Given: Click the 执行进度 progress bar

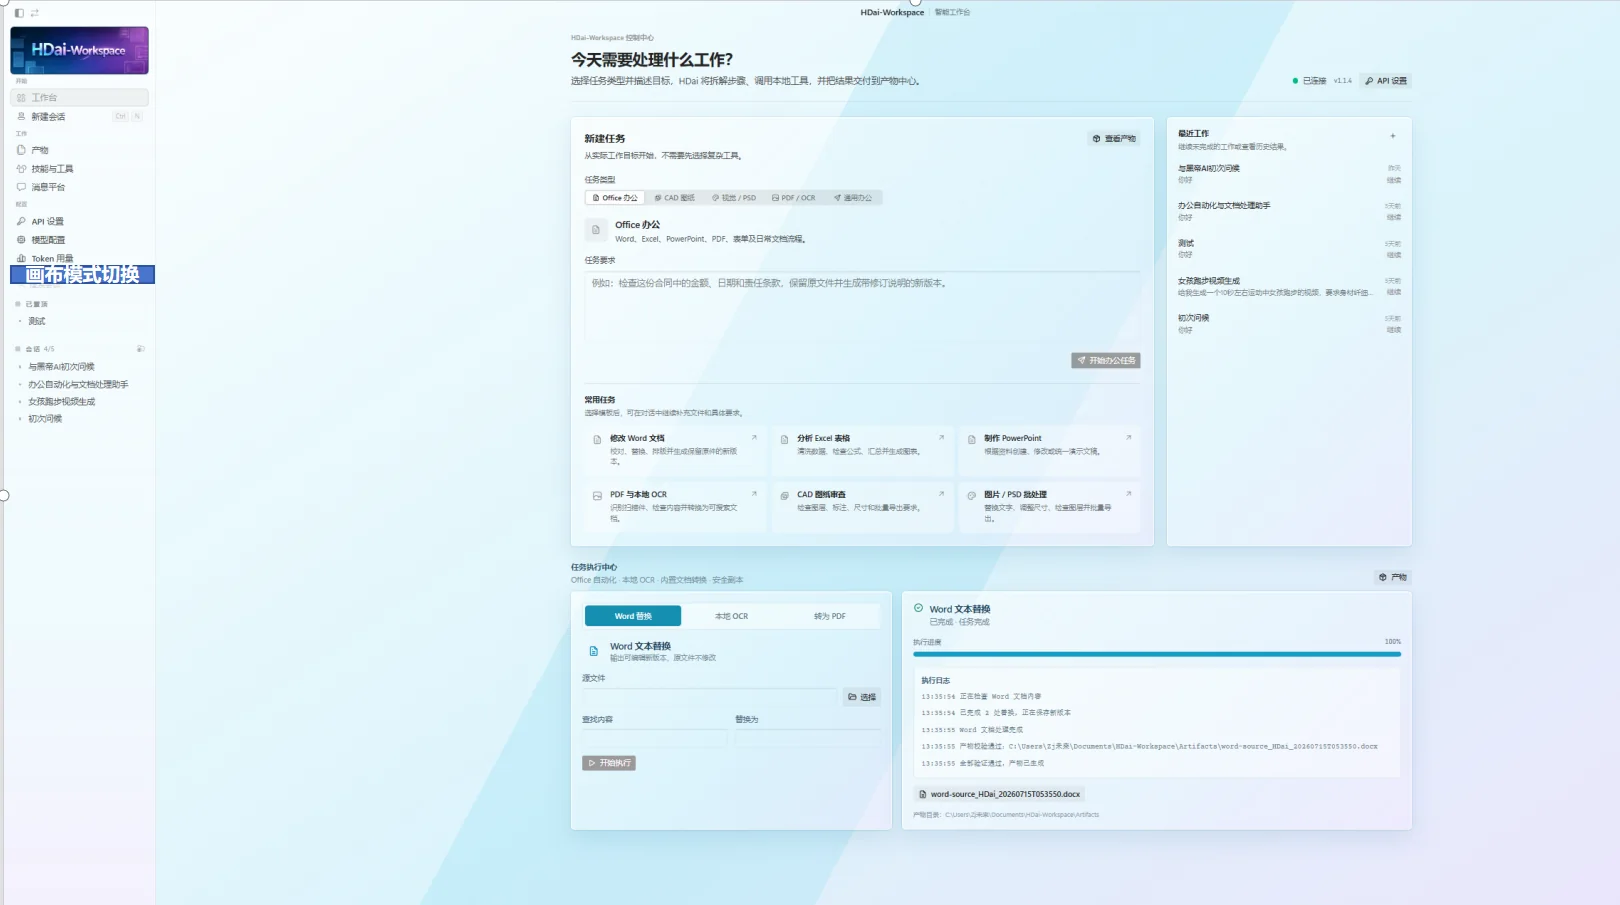Looking at the screenshot, I should coord(1157,654).
